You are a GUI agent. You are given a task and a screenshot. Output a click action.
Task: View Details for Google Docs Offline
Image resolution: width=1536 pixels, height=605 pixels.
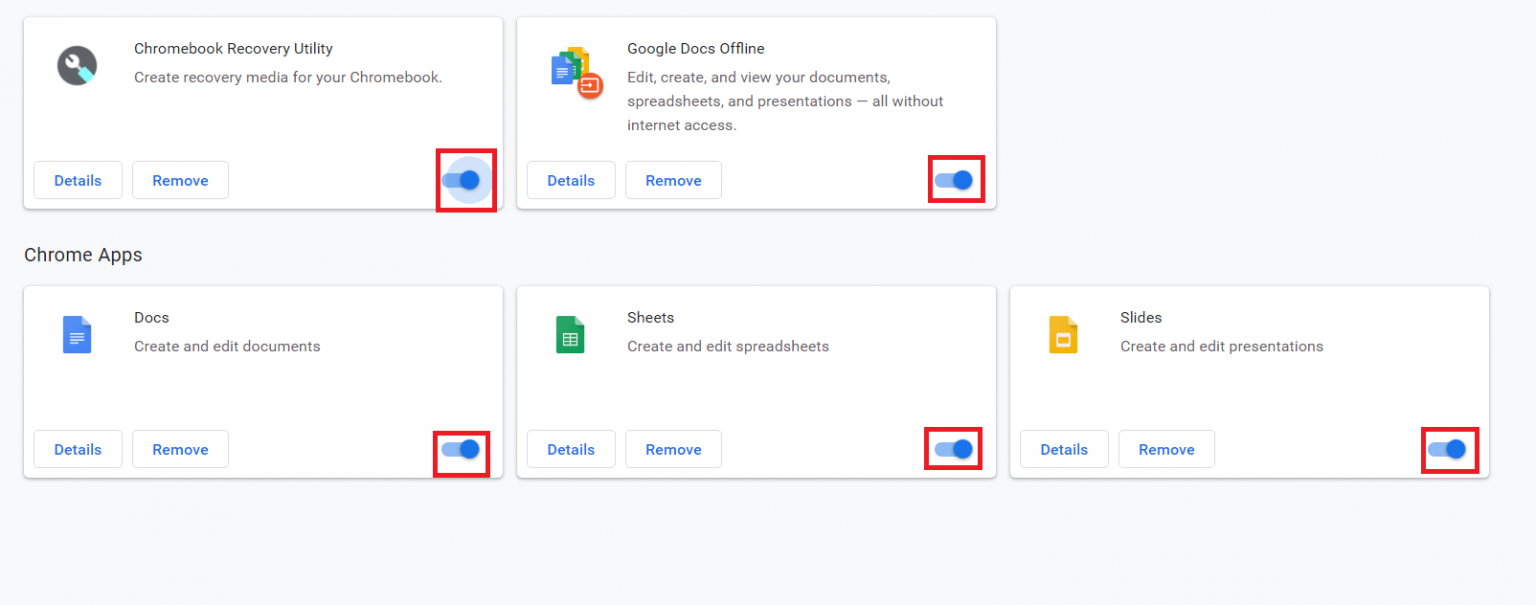point(571,180)
